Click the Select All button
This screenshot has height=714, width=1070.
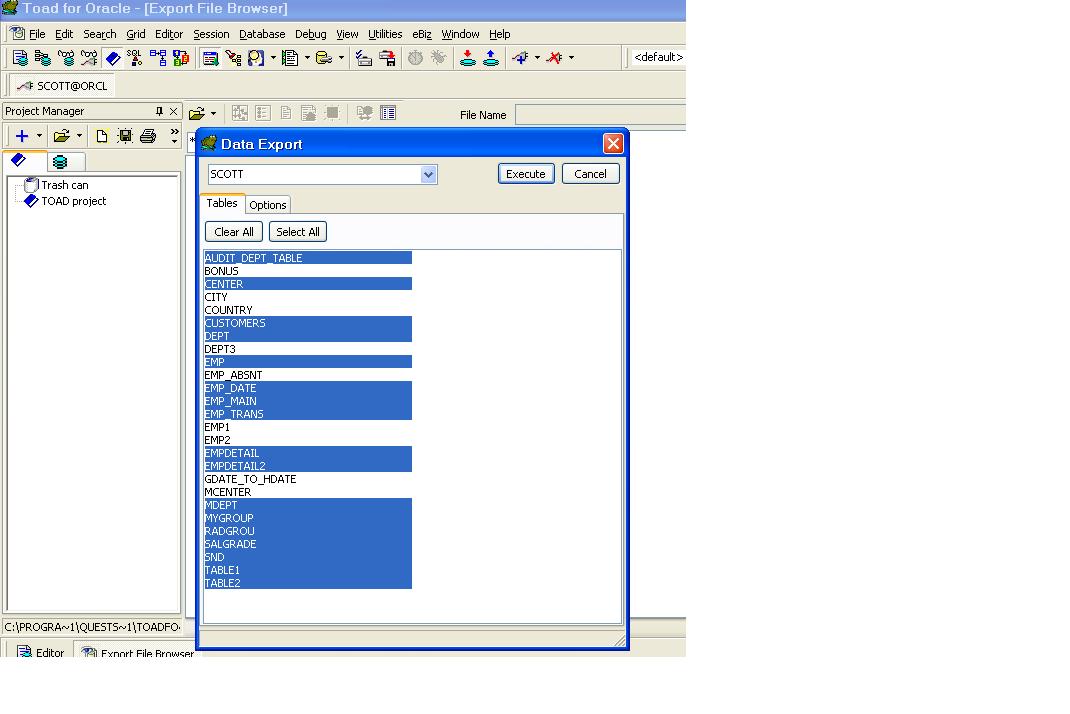click(x=297, y=232)
